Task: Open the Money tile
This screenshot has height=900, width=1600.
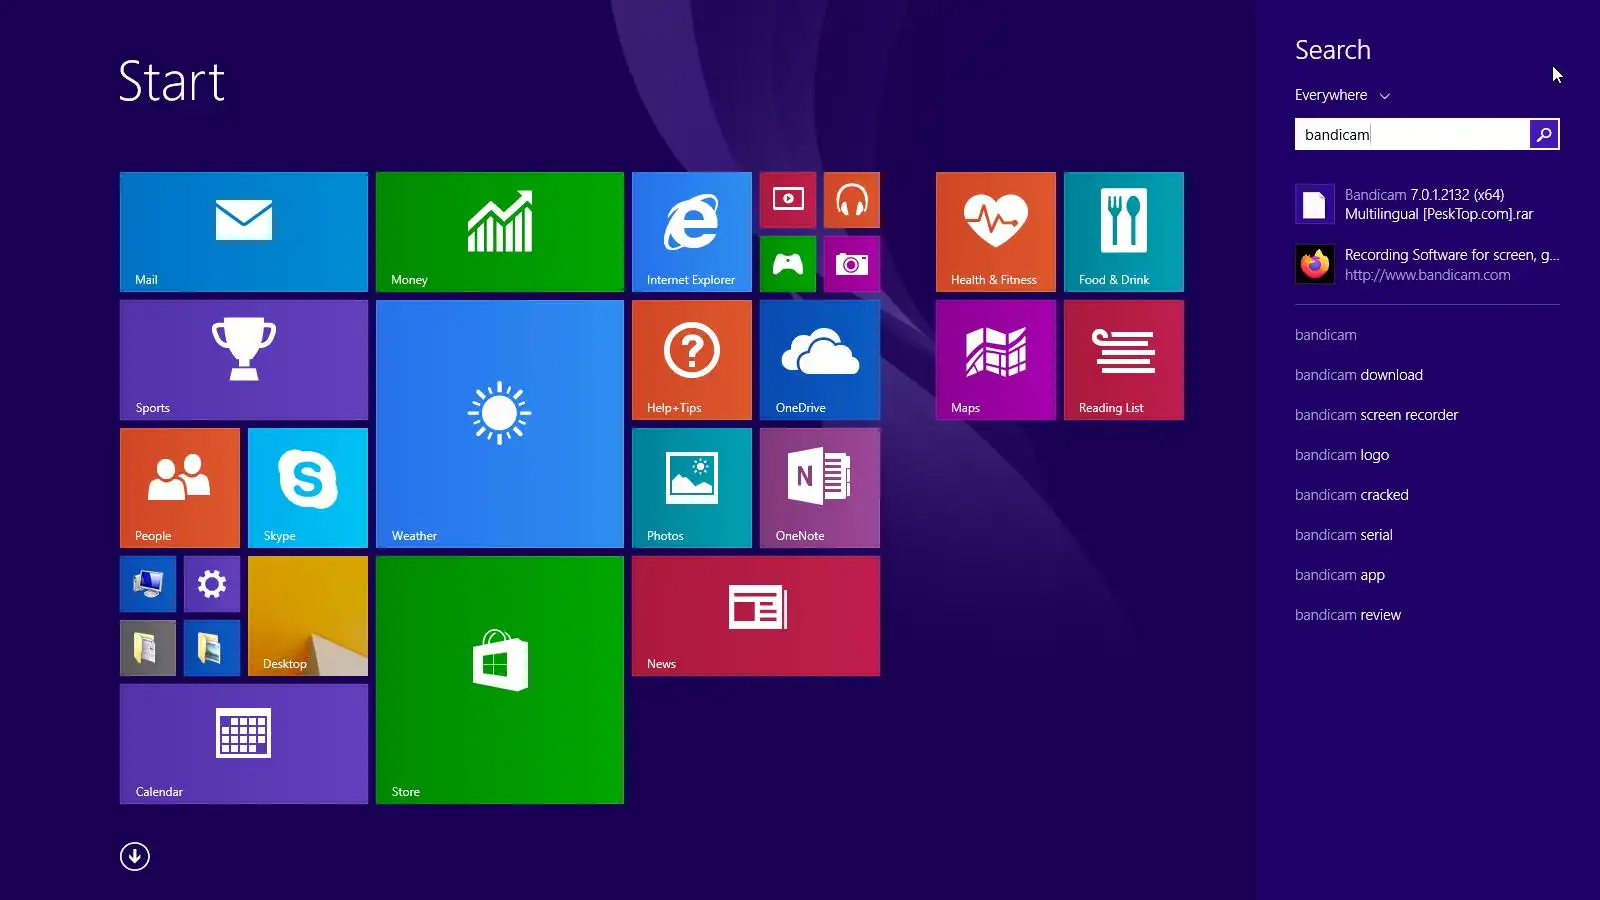Action: [x=500, y=232]
